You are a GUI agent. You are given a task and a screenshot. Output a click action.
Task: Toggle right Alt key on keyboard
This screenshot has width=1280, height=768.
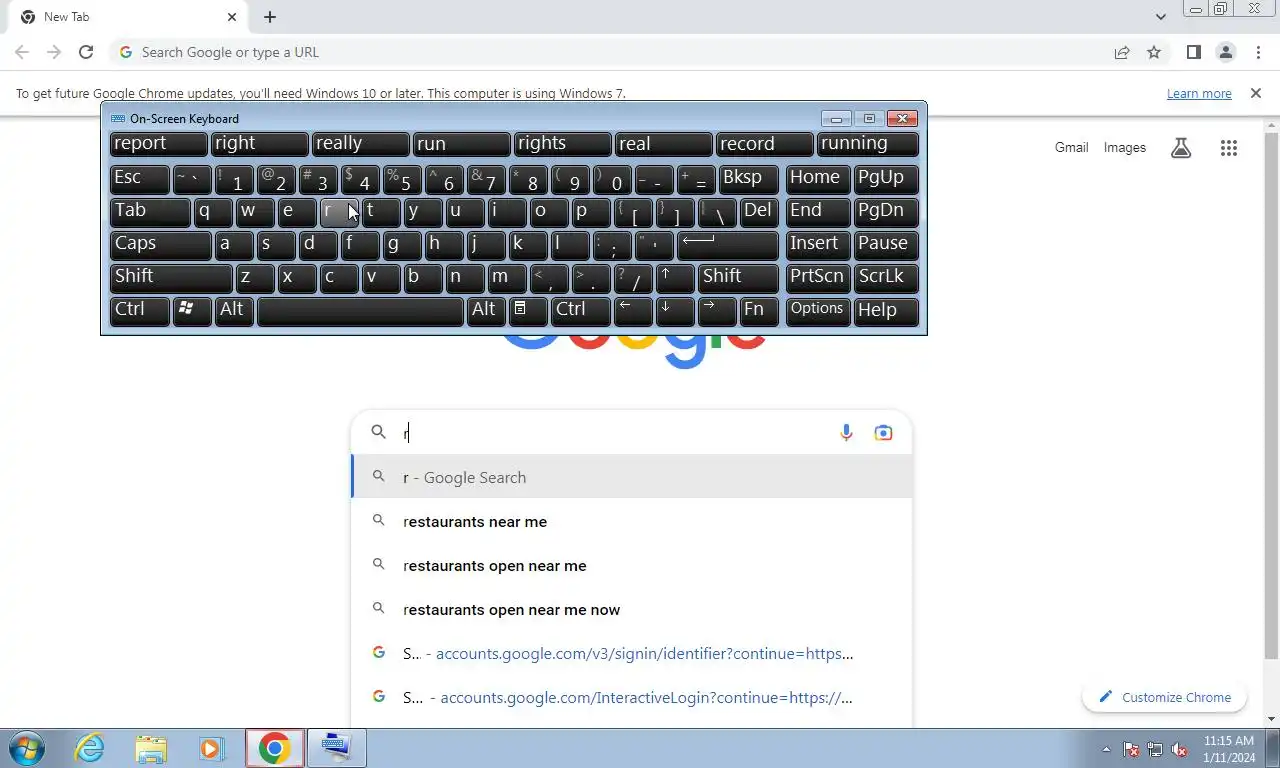point(486,310)
